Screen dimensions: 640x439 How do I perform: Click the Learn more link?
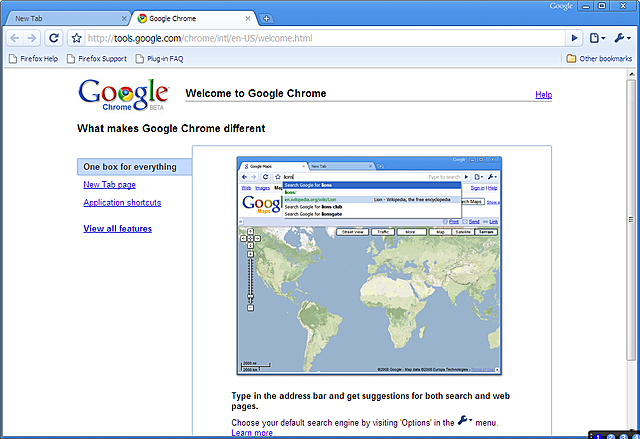click(252, 433)
